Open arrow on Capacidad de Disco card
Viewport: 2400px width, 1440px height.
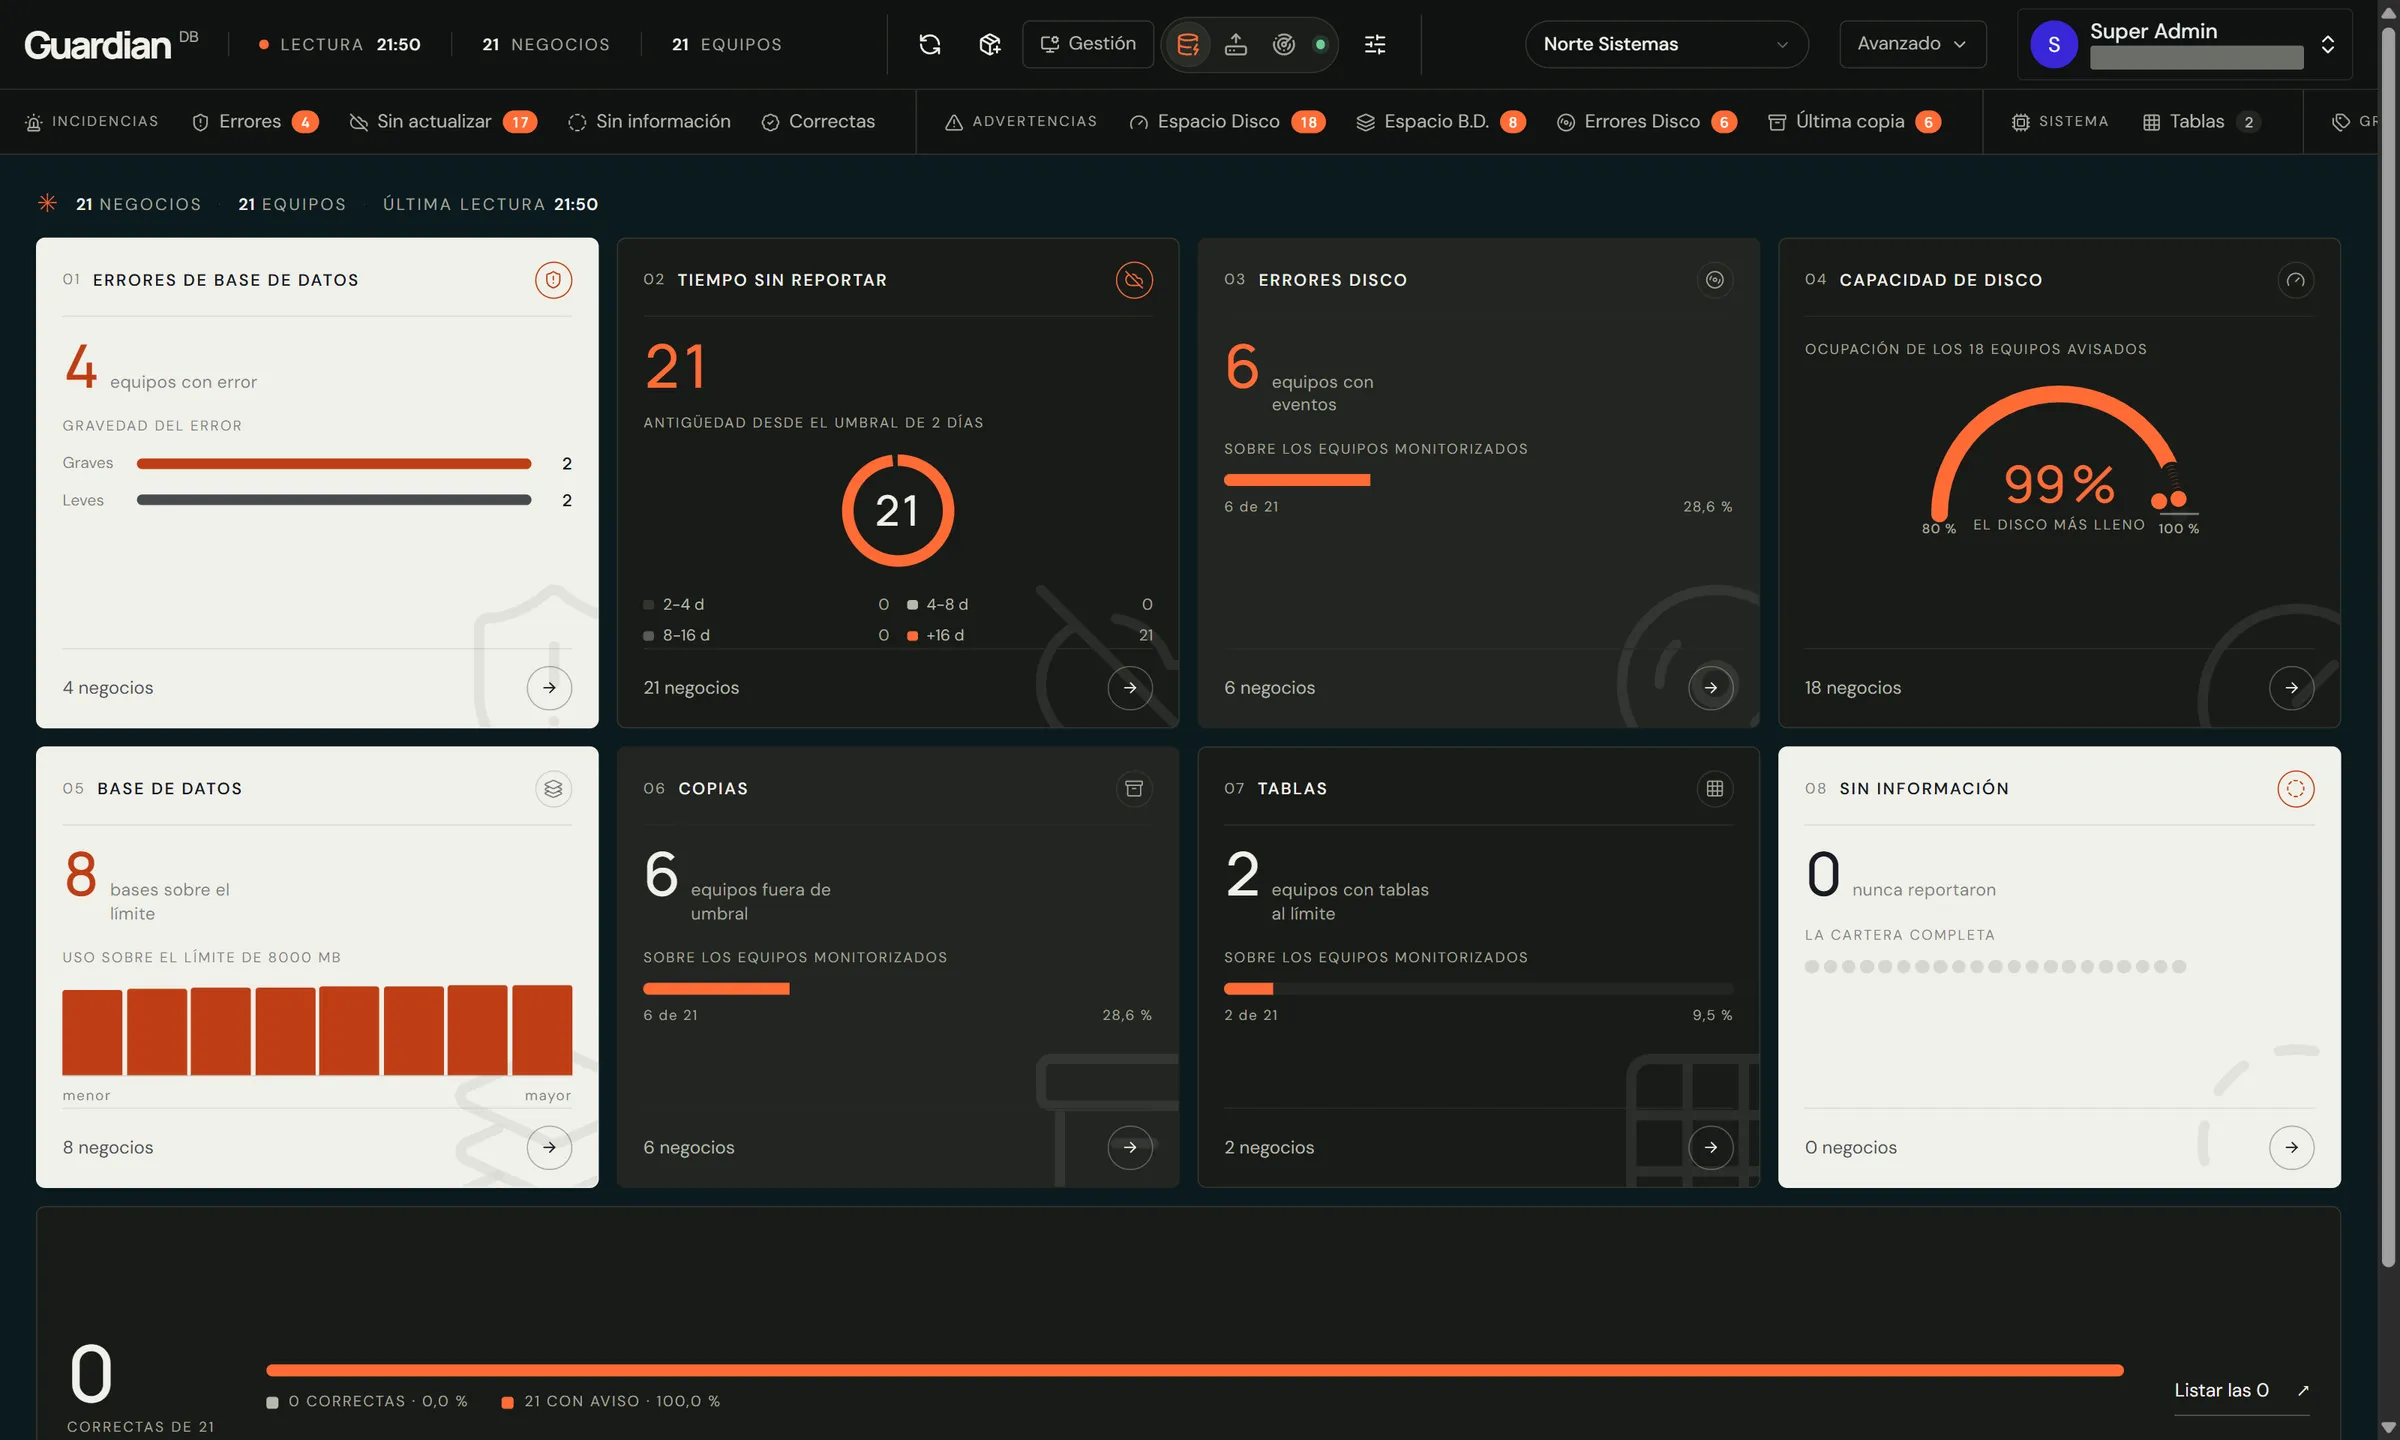[x=2291, y=688]
